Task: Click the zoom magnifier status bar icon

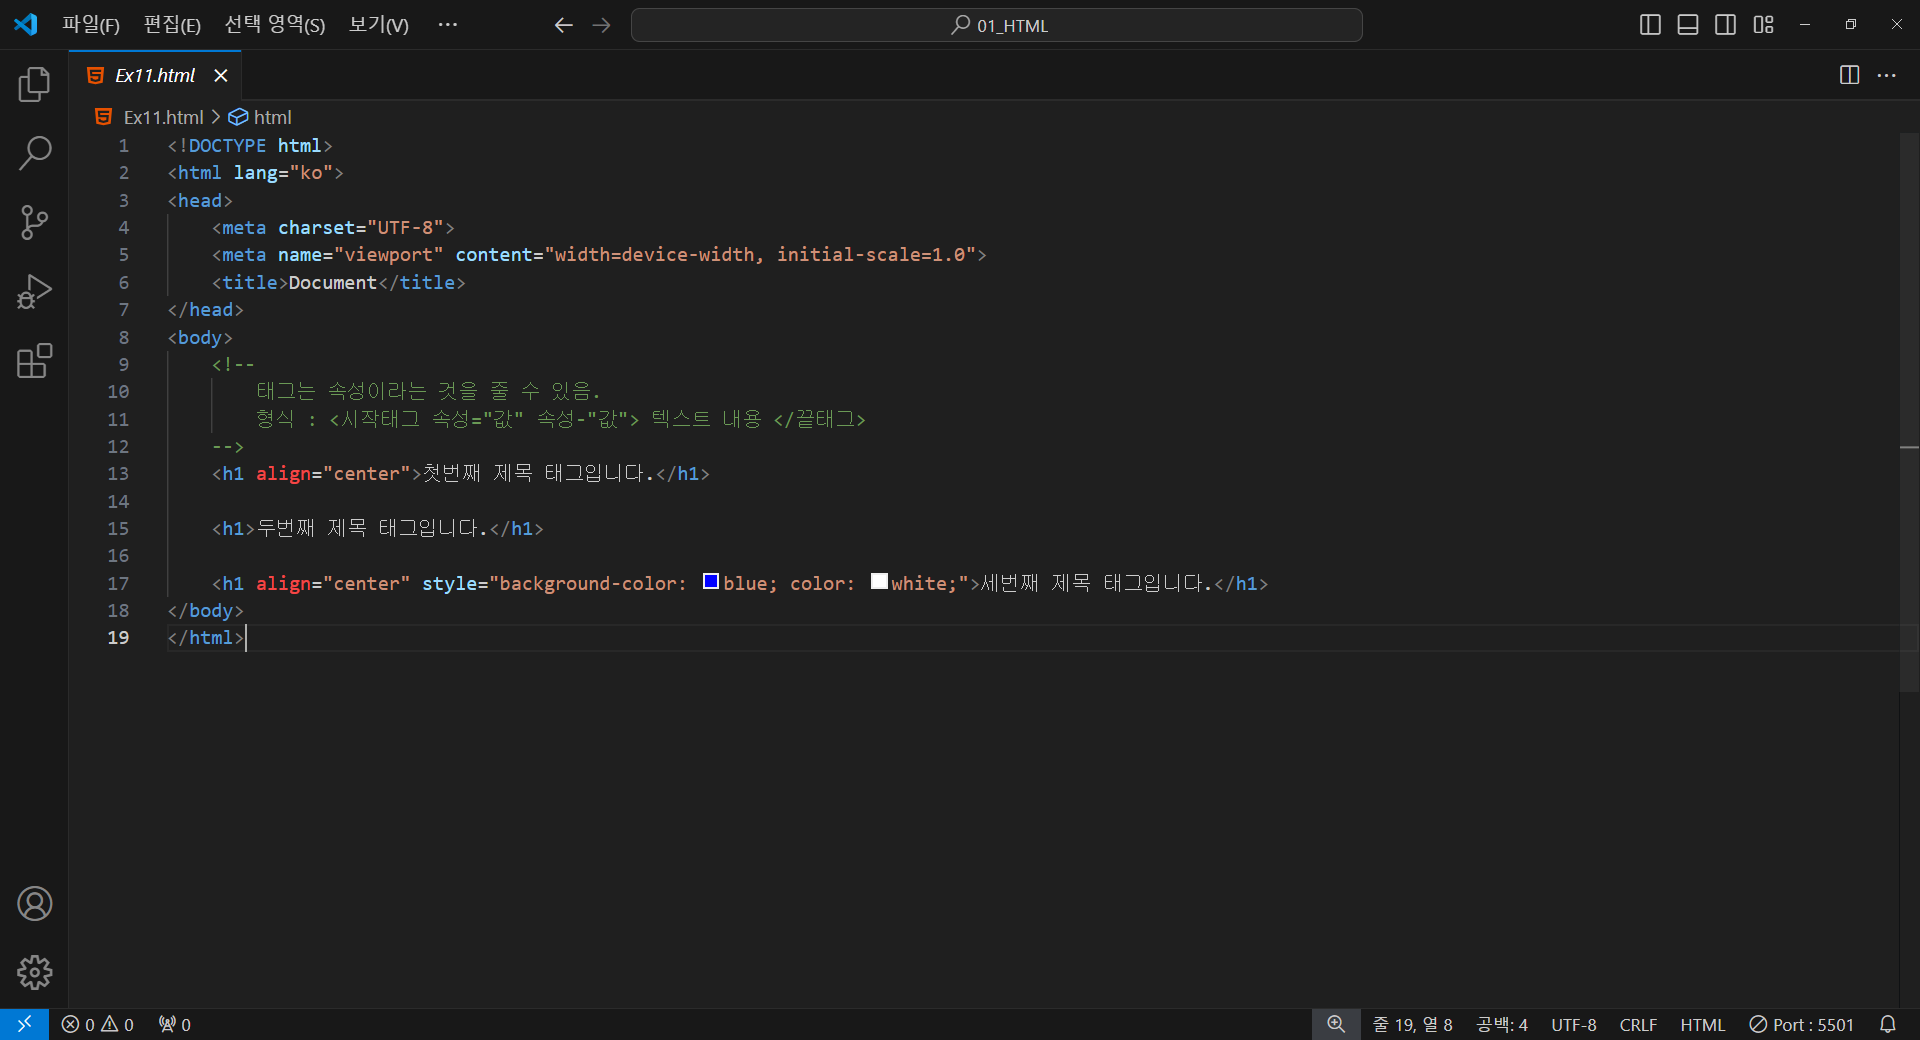Action: point(1336,1024)
